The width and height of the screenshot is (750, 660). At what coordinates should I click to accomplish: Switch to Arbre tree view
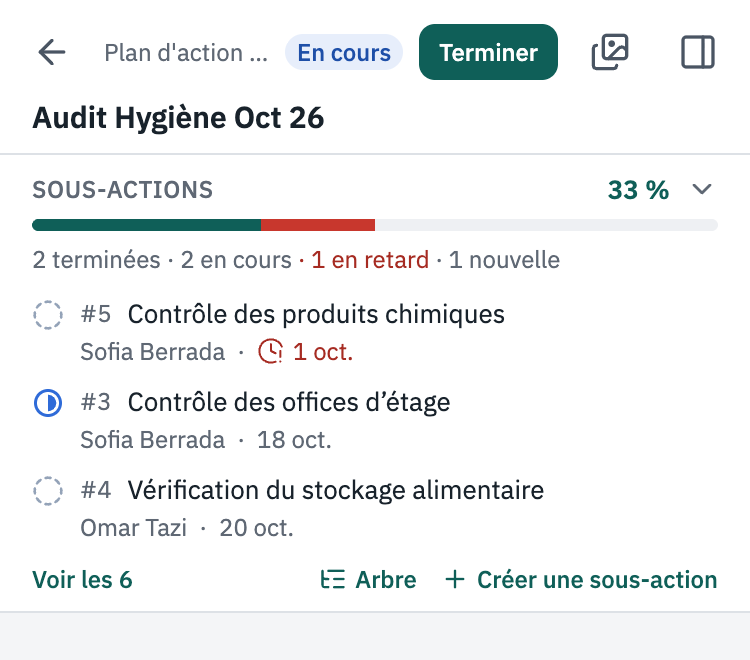click(368, 580)
